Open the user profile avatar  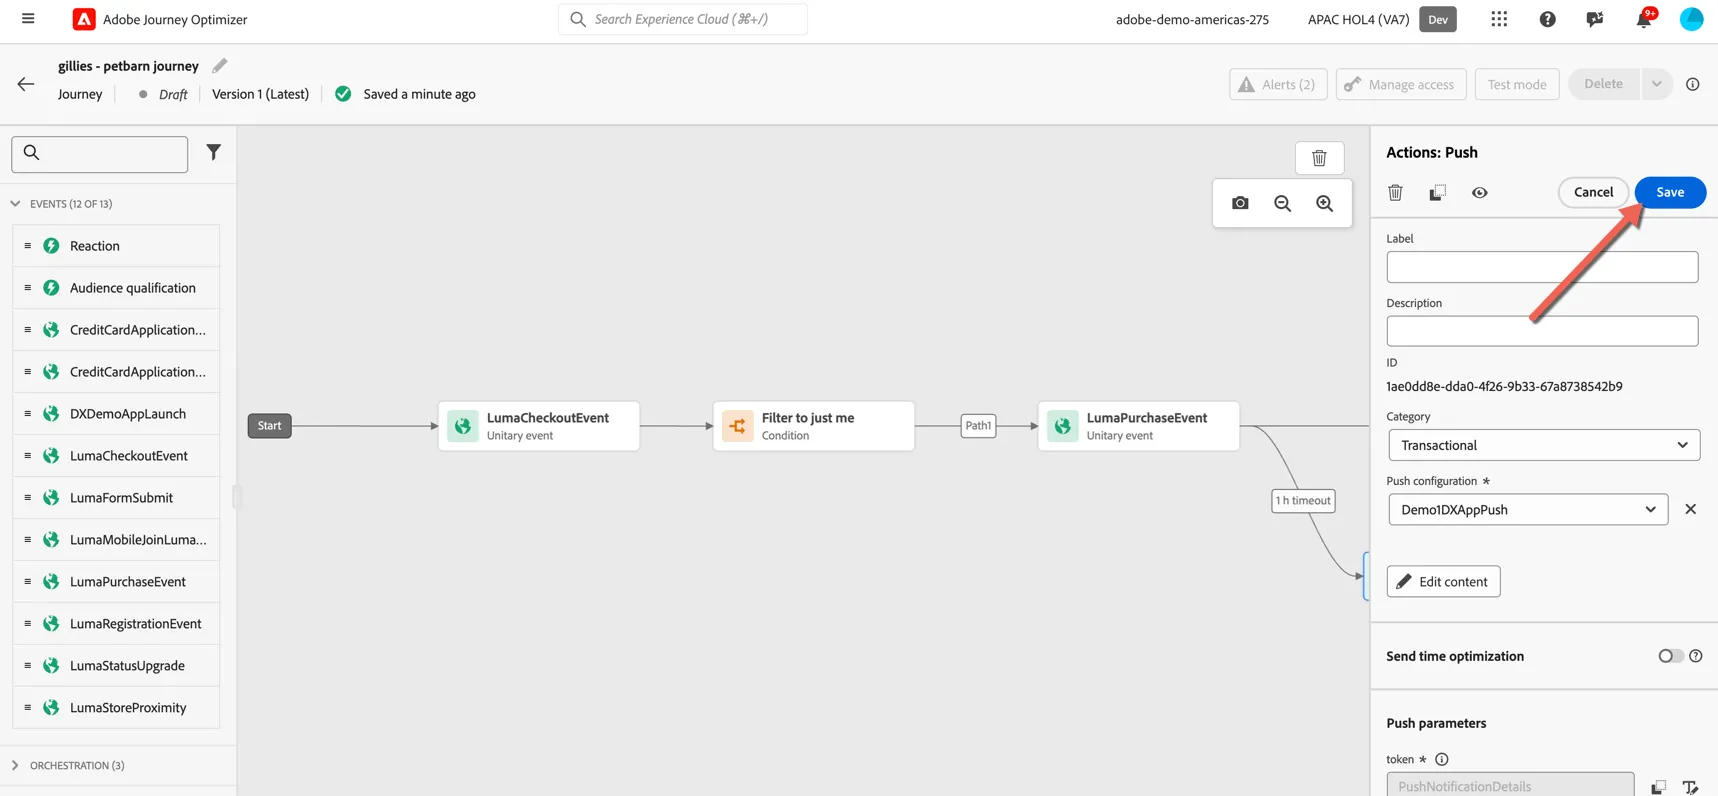point(1691,19)
